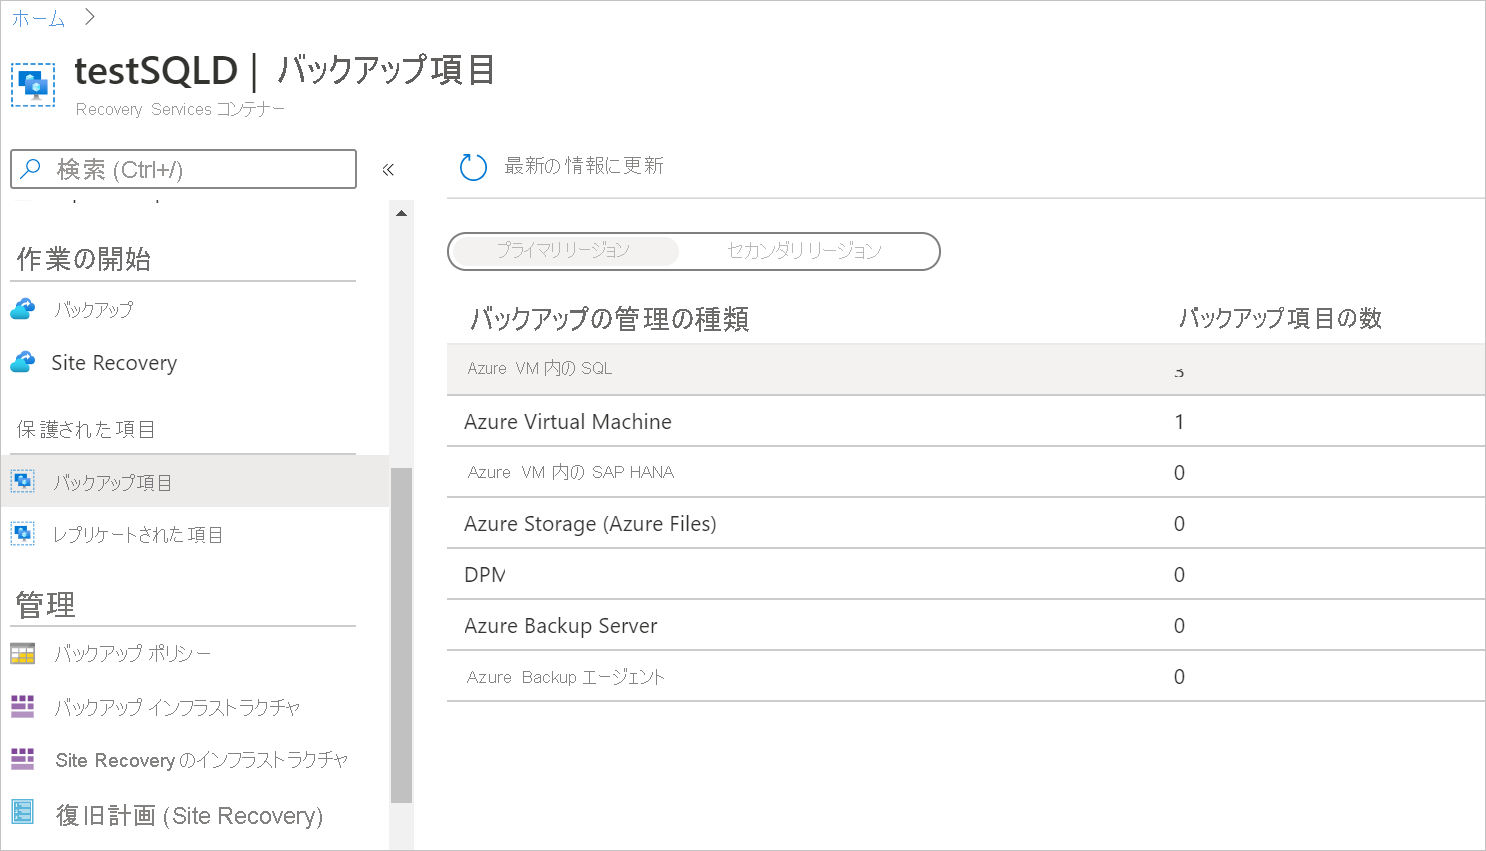Click the table icon beside バックアップ ポリシー
The image size is (1486, 851).
coord(23,654)
